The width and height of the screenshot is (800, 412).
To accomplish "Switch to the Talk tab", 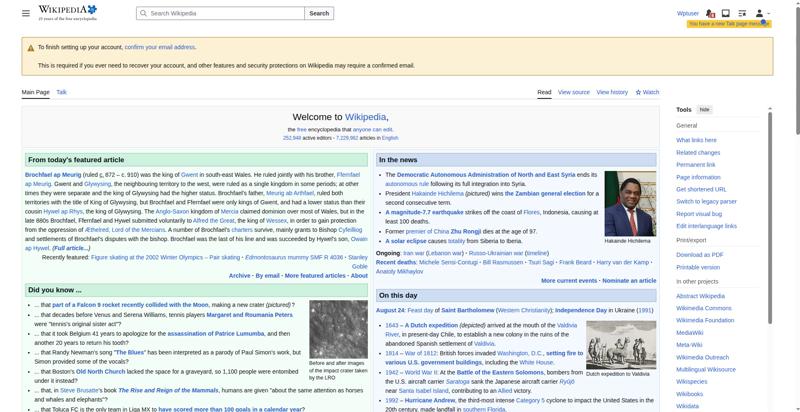I will [x=61, y=92].
